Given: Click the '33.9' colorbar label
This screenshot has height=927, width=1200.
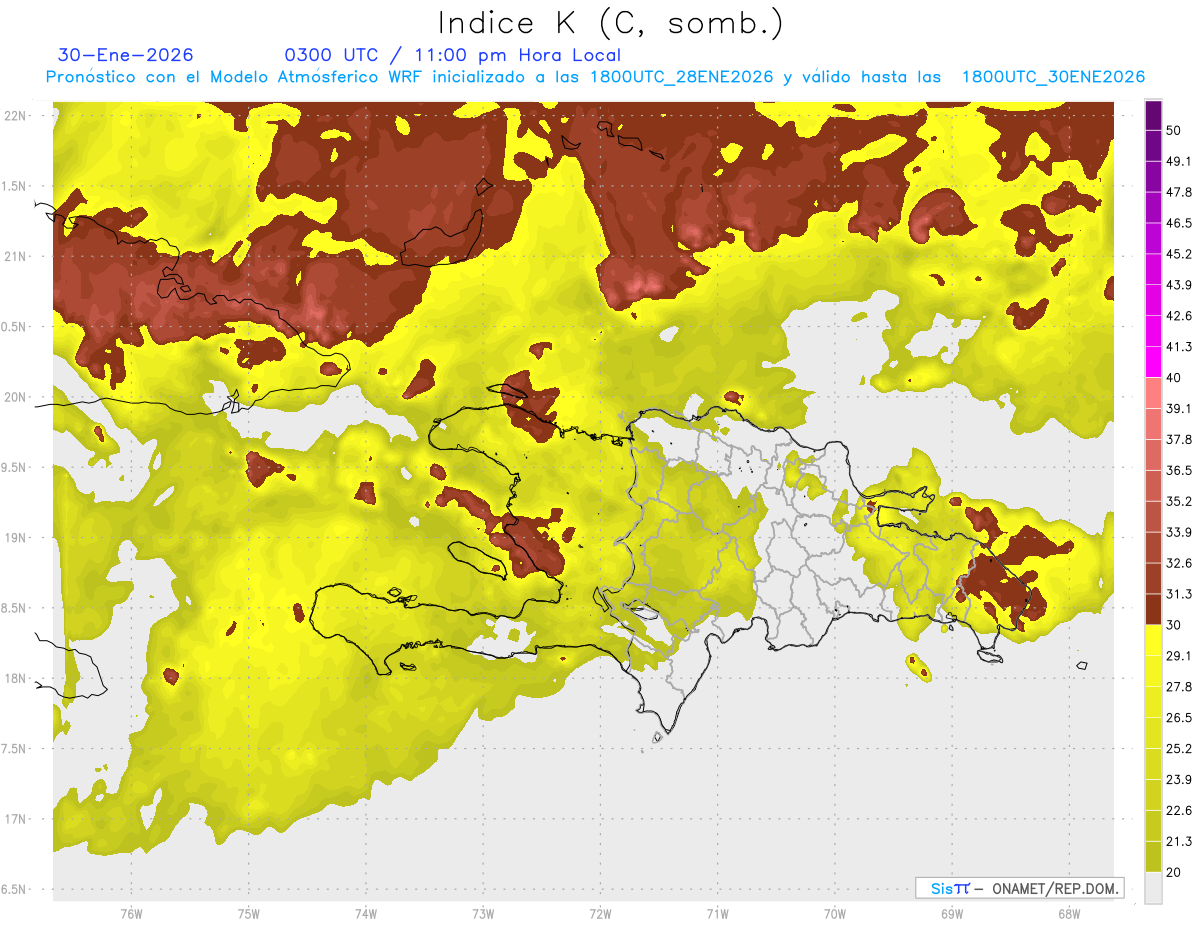Looking at the screenshot, I should pyautogui.click(x=1179, y=532).
